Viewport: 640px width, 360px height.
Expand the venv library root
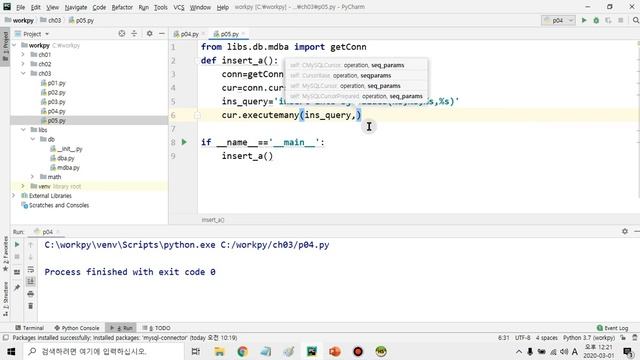(23, 186)
